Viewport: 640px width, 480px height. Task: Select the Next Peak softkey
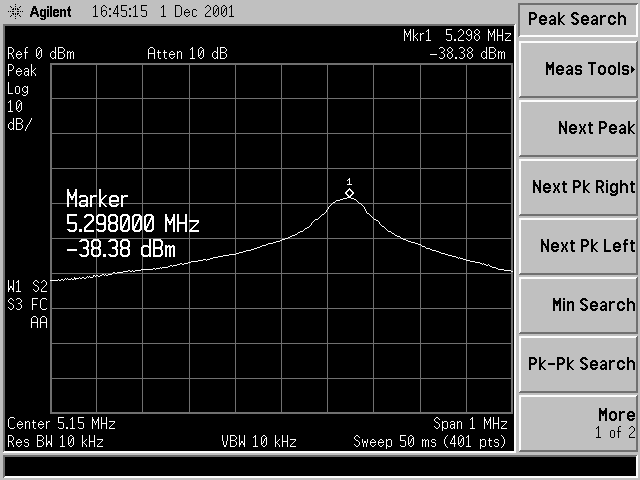click(x=578, y=128)
